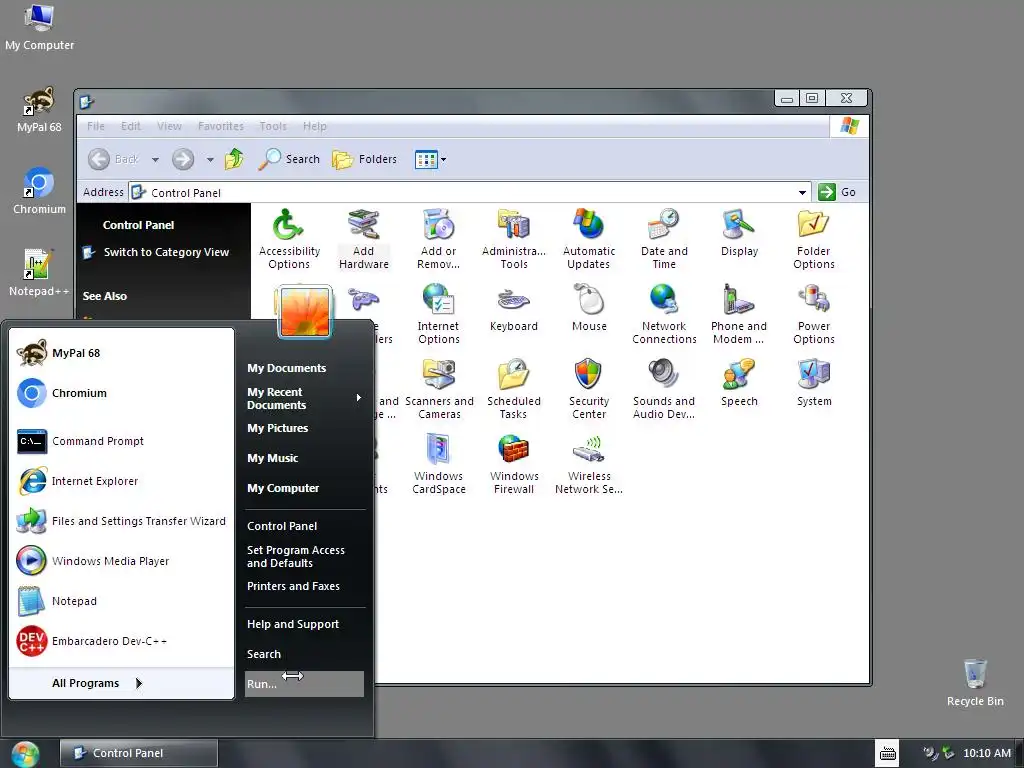Screen dimensions: 1024x768
Task: Open the Help menu
Action: [x=314, y=126]
